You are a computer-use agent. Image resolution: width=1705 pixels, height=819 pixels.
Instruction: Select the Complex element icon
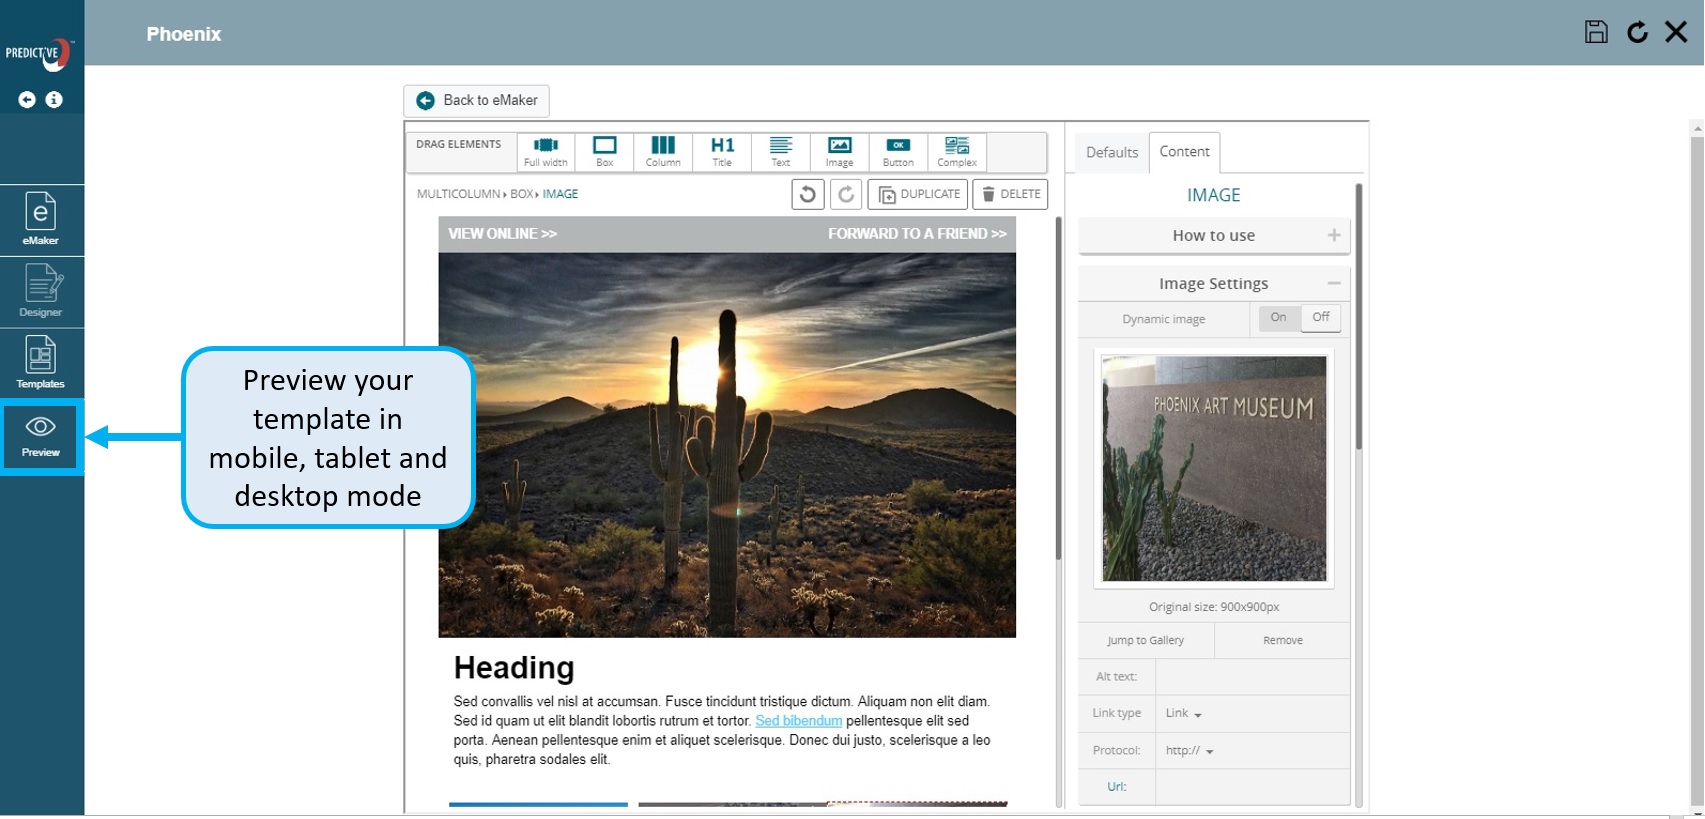coord(957,152)
